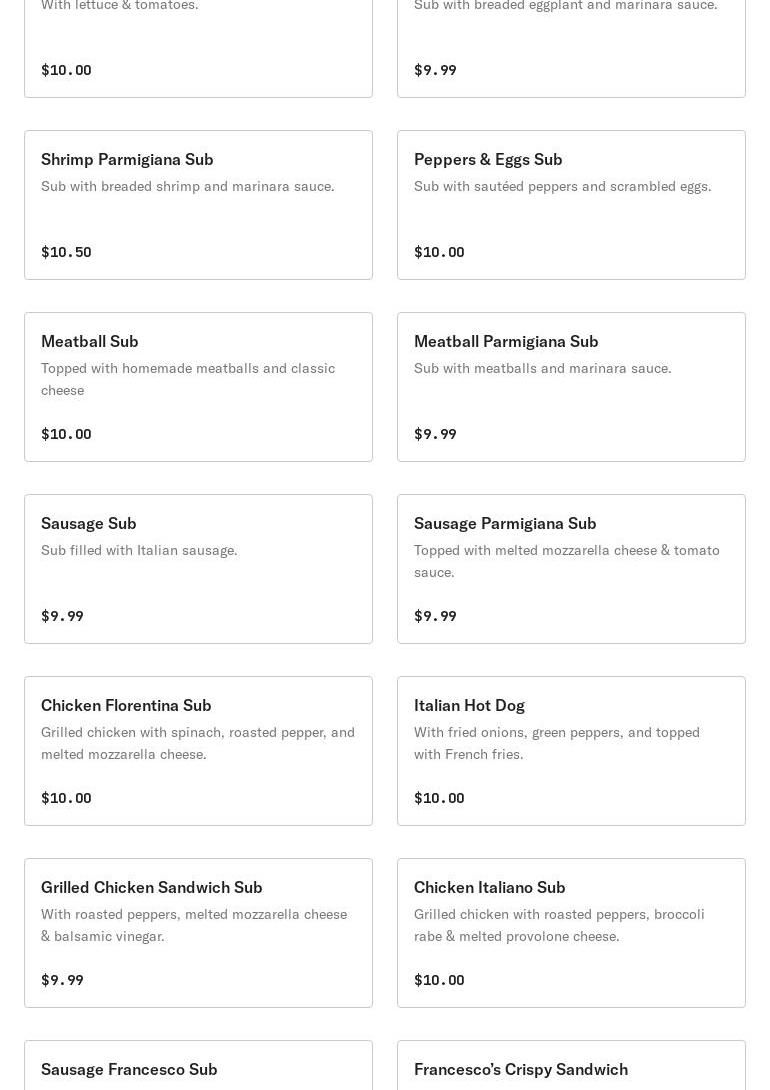Click the Sausage Sub $9.99 price

click(63, 616)
